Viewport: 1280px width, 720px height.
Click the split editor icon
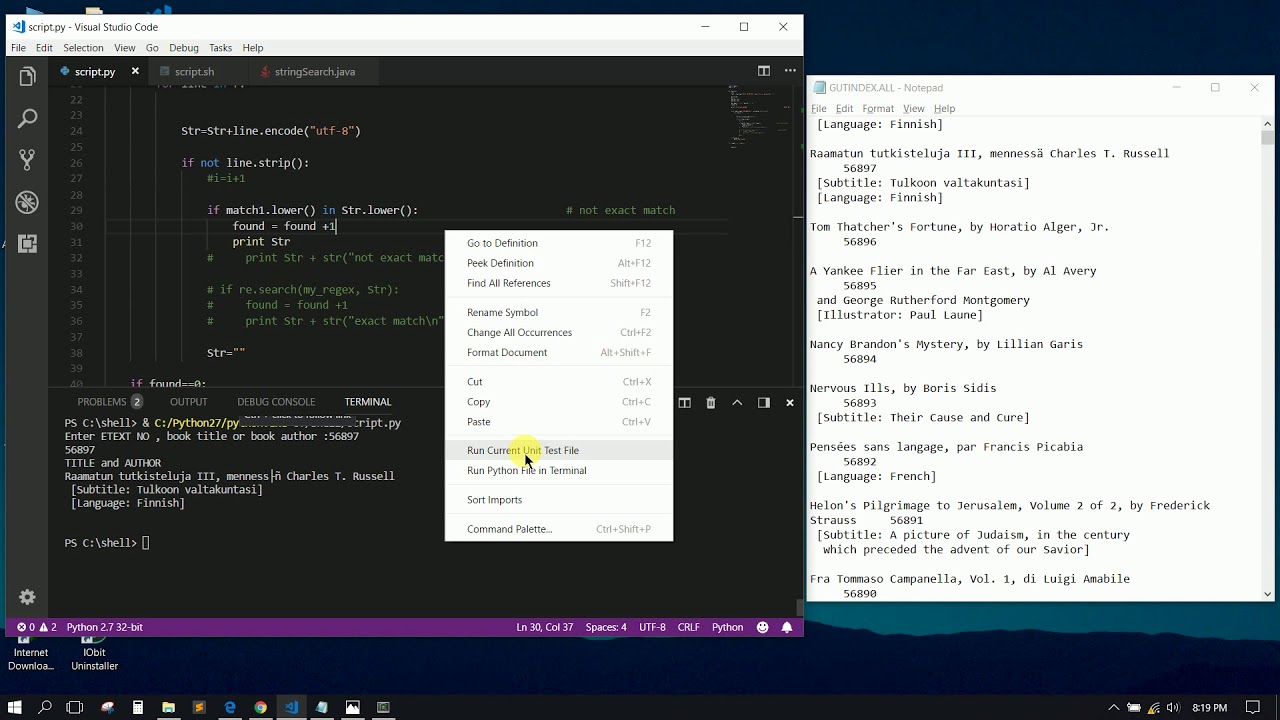[x=763, y=71]
